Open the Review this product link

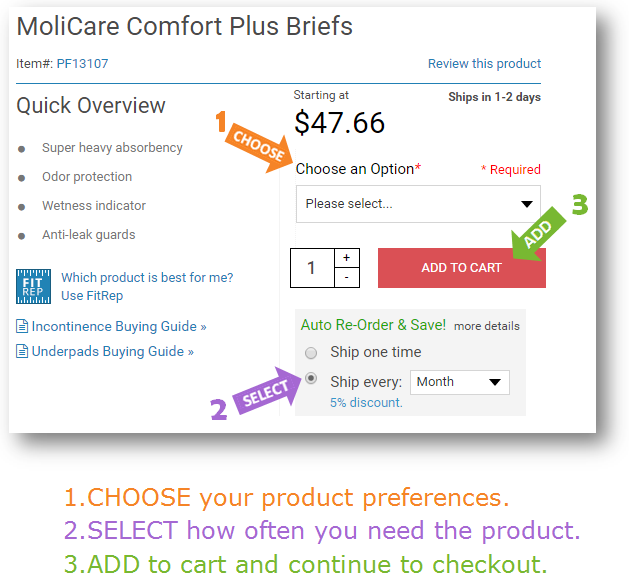tap(484, 63)
